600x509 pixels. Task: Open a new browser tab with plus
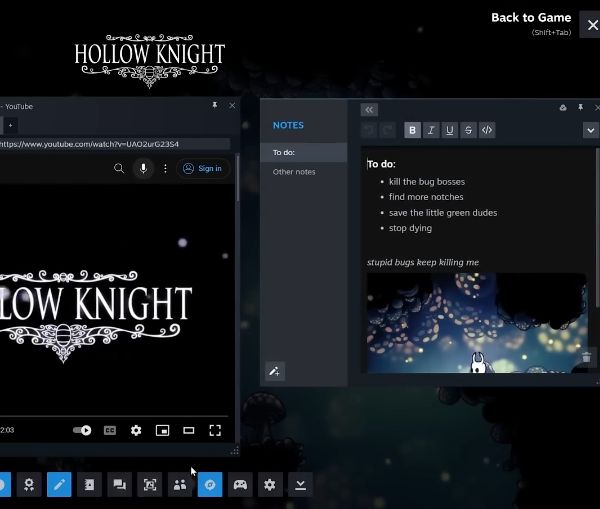click(9, 125)
